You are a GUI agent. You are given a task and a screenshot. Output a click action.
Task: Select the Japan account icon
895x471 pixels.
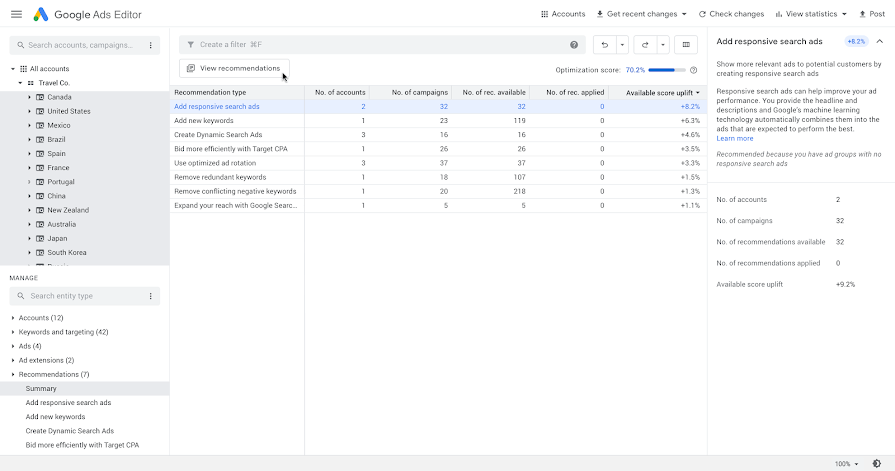click(40, 239)
